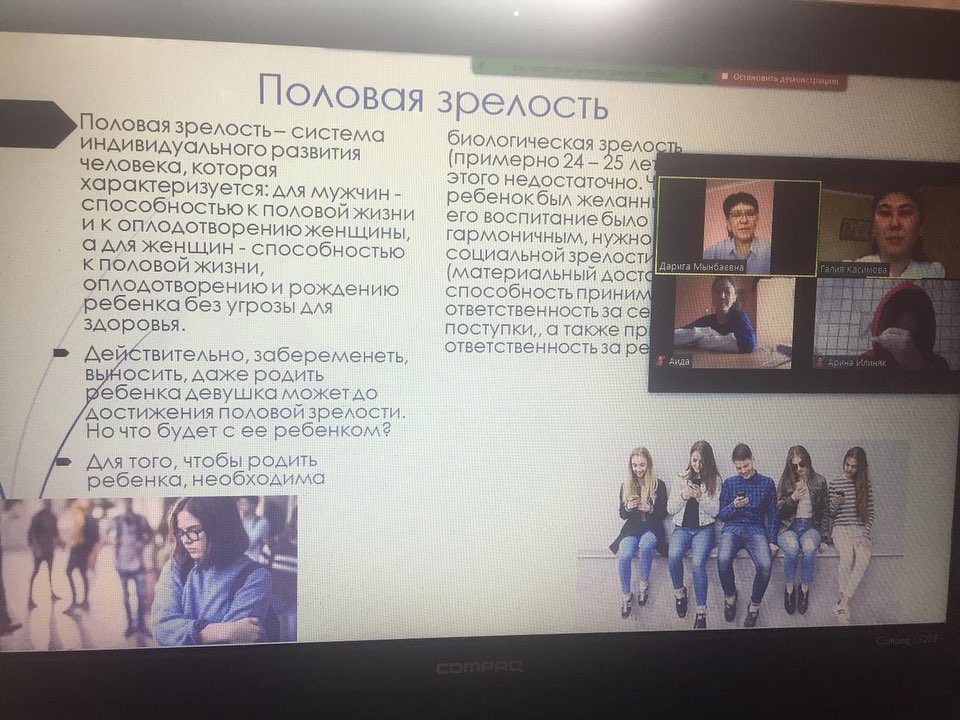Click the text «Действительно, забеременеть,»

[246, 355]
